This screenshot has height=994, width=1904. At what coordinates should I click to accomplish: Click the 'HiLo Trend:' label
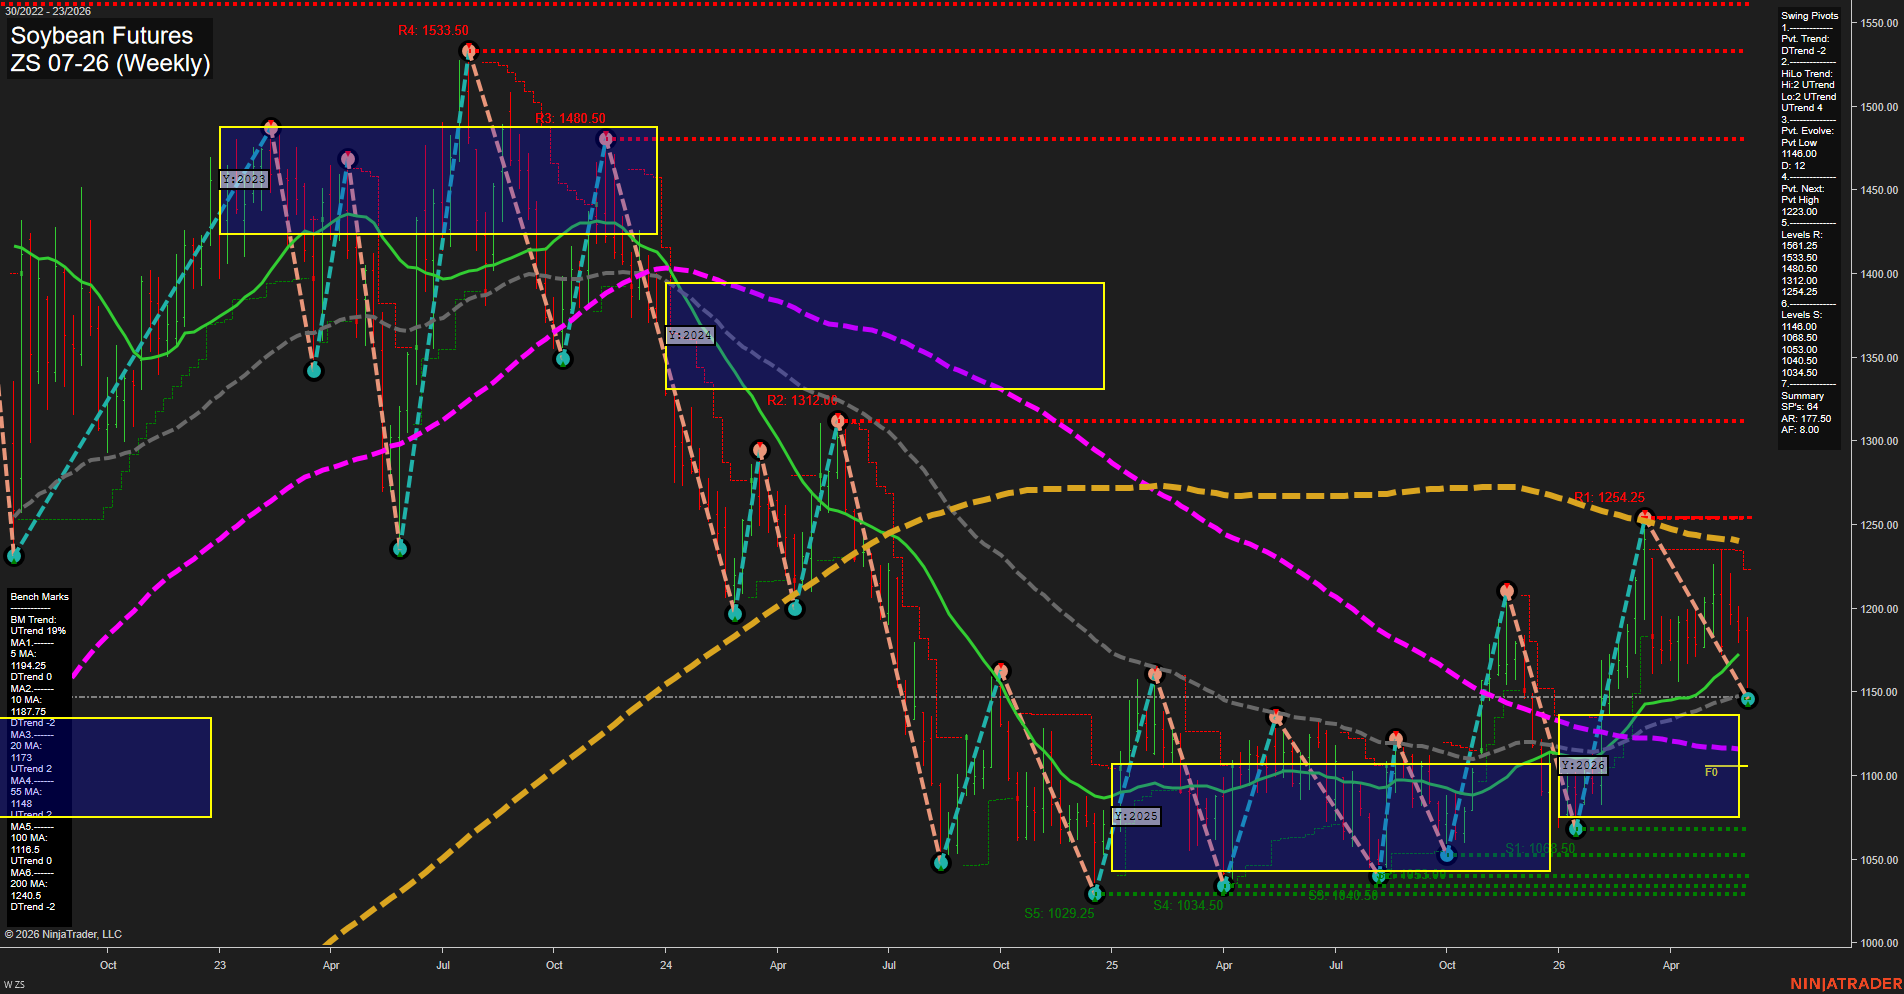coord(1807,74)
